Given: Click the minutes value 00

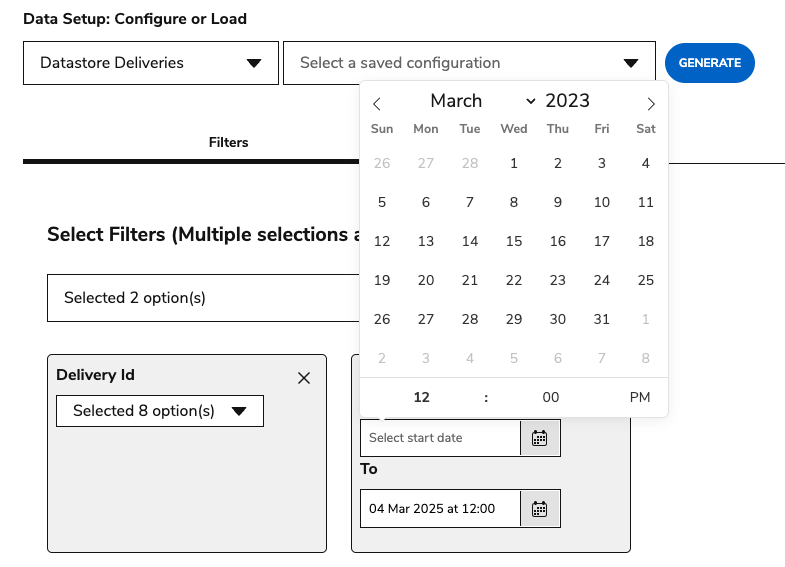Looking at the screenshot, I should pos(551,397).
